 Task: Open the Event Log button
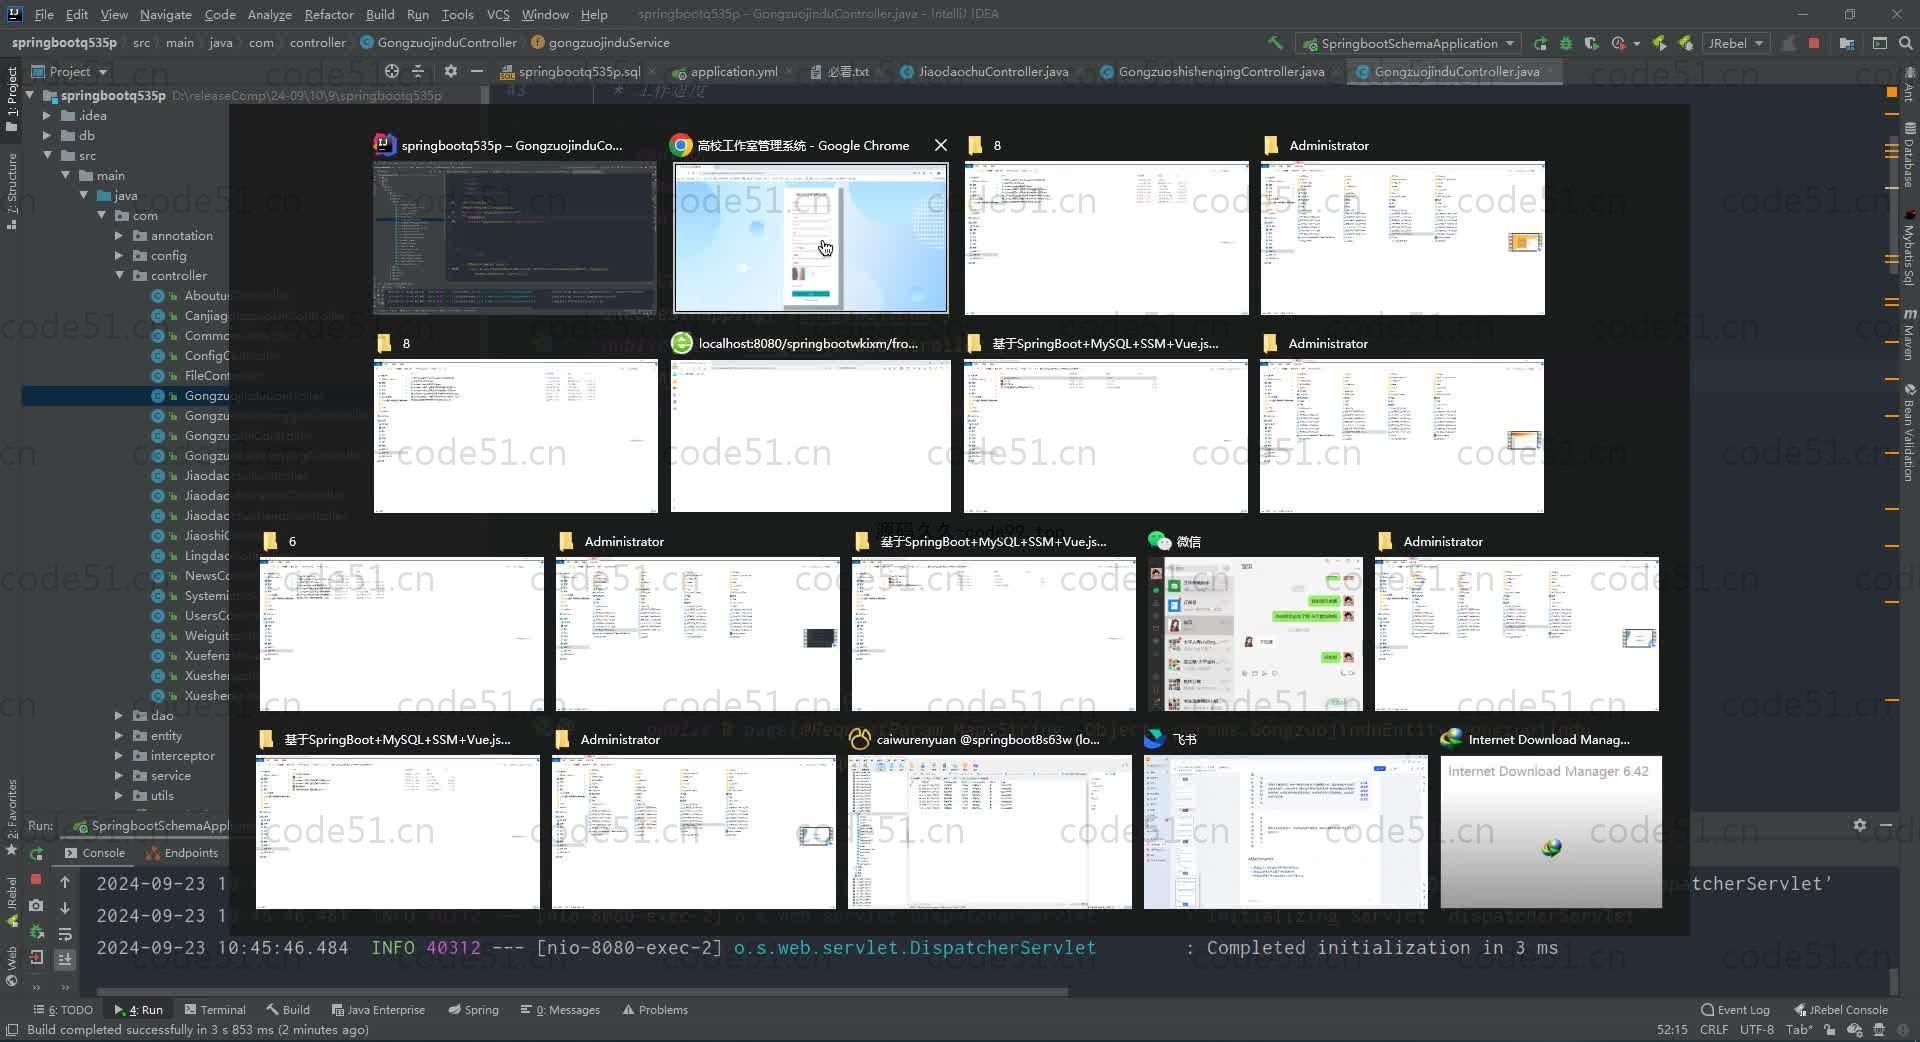pos(1735,1009)
